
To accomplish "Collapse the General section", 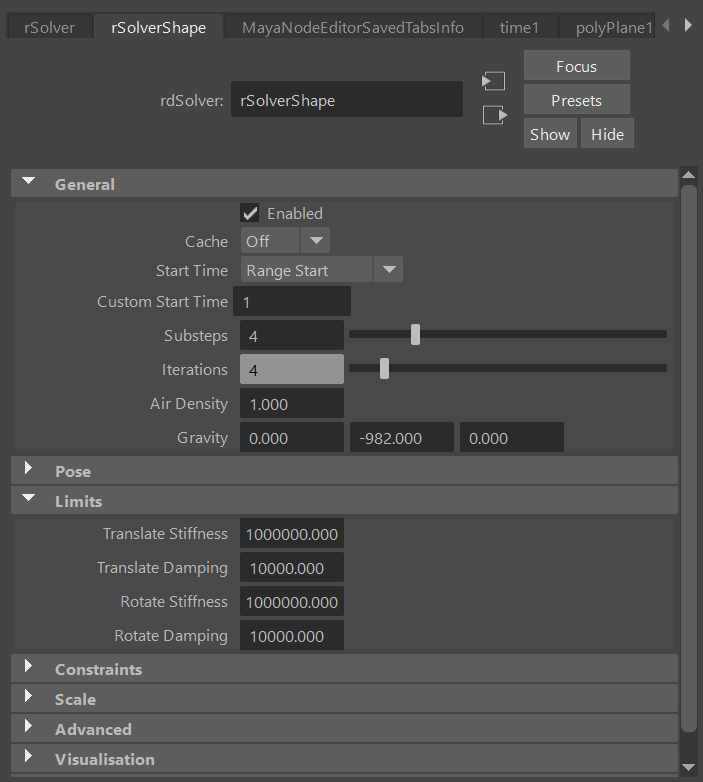I will click(x=29, y=183).
